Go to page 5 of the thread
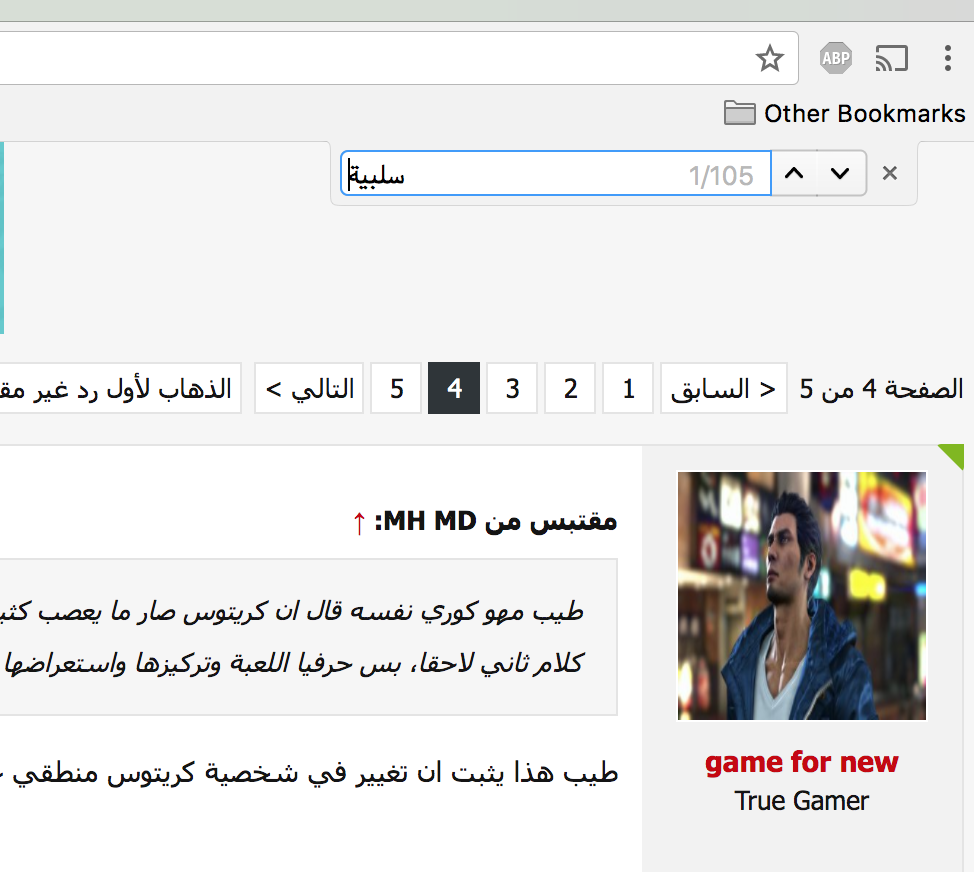974x872 pixels. [396, 388]
